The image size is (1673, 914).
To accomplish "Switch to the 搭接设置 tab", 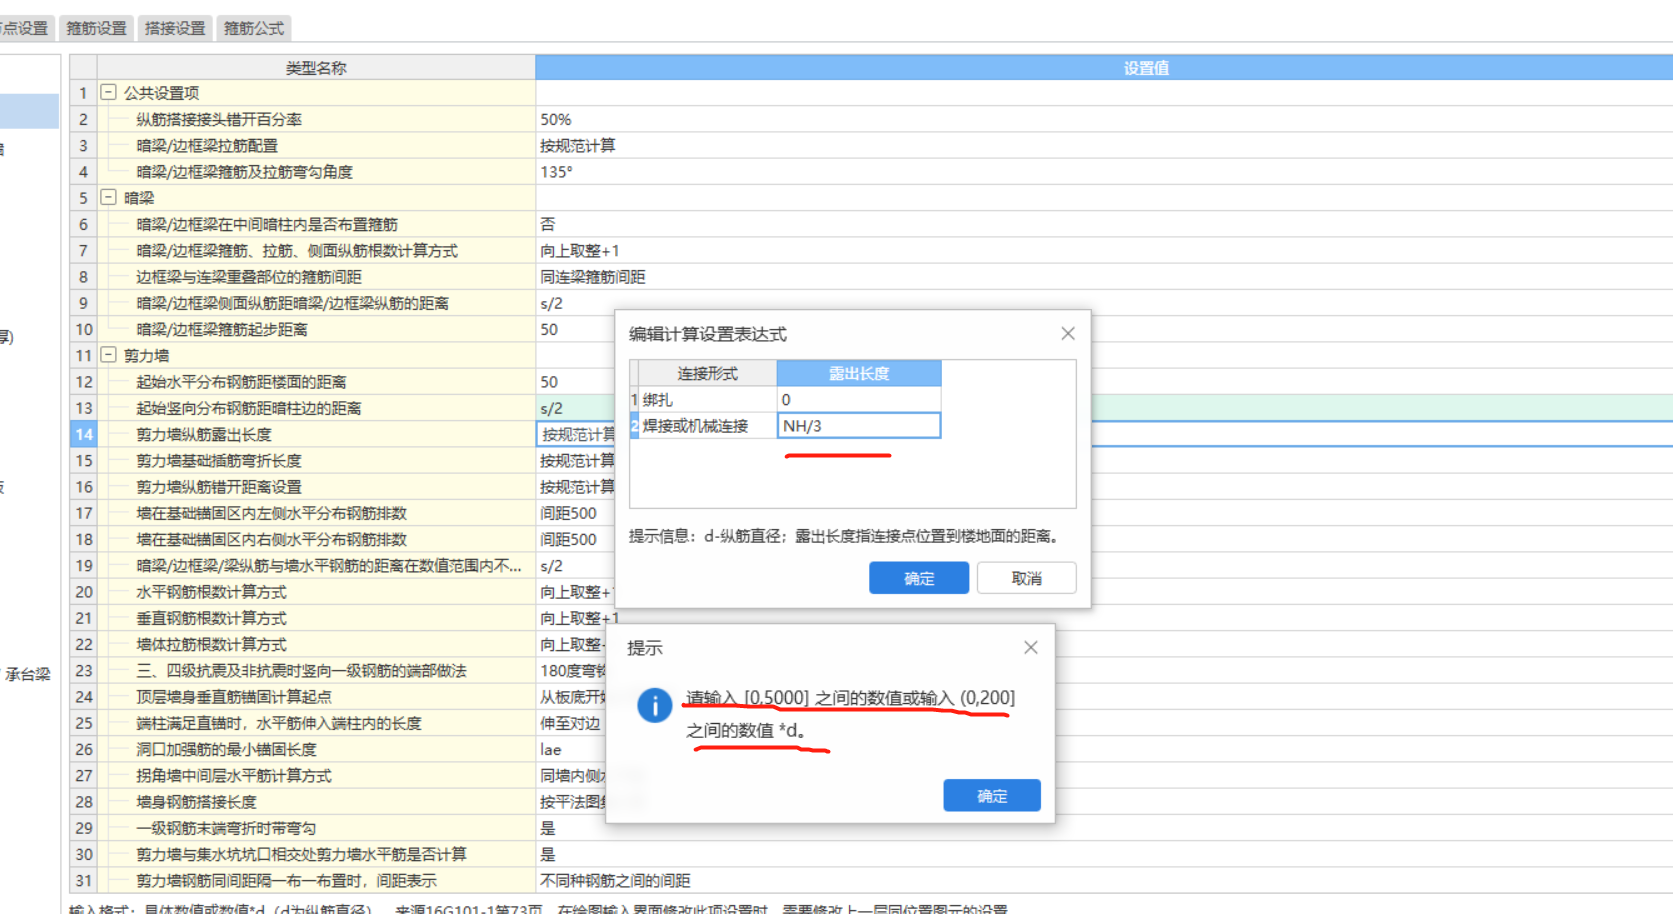I will coord(175,28).
